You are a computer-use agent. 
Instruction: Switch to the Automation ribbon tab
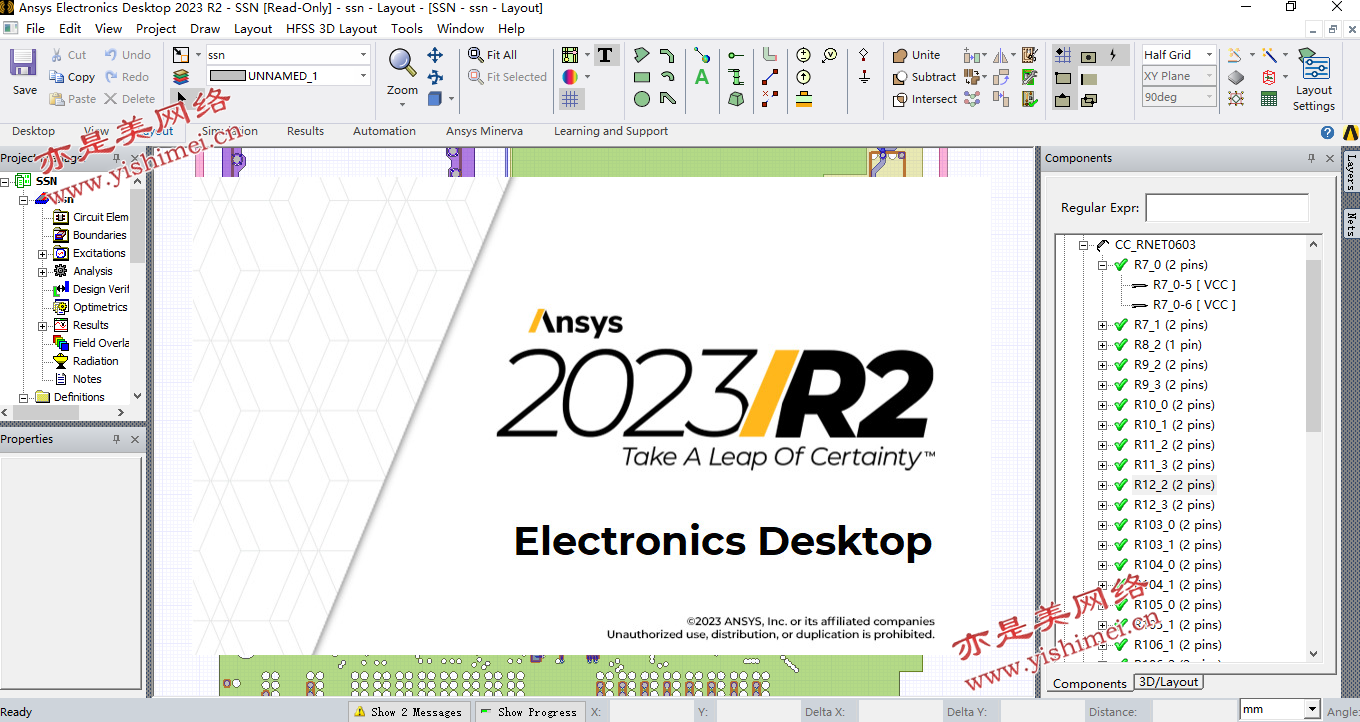click(384, 131)
